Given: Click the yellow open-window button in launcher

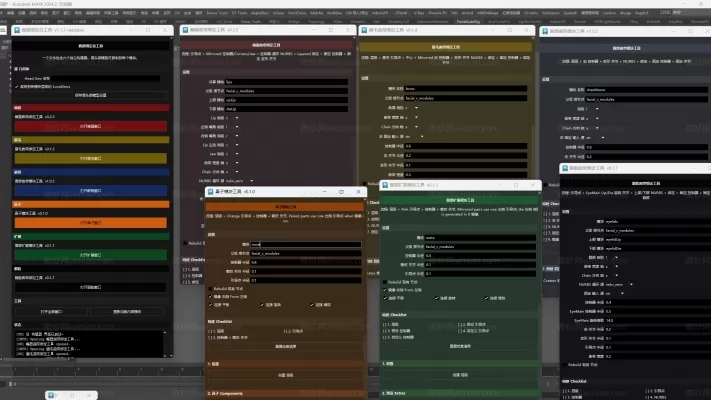Looking at the screenshot, I should [x=91, y=158].
